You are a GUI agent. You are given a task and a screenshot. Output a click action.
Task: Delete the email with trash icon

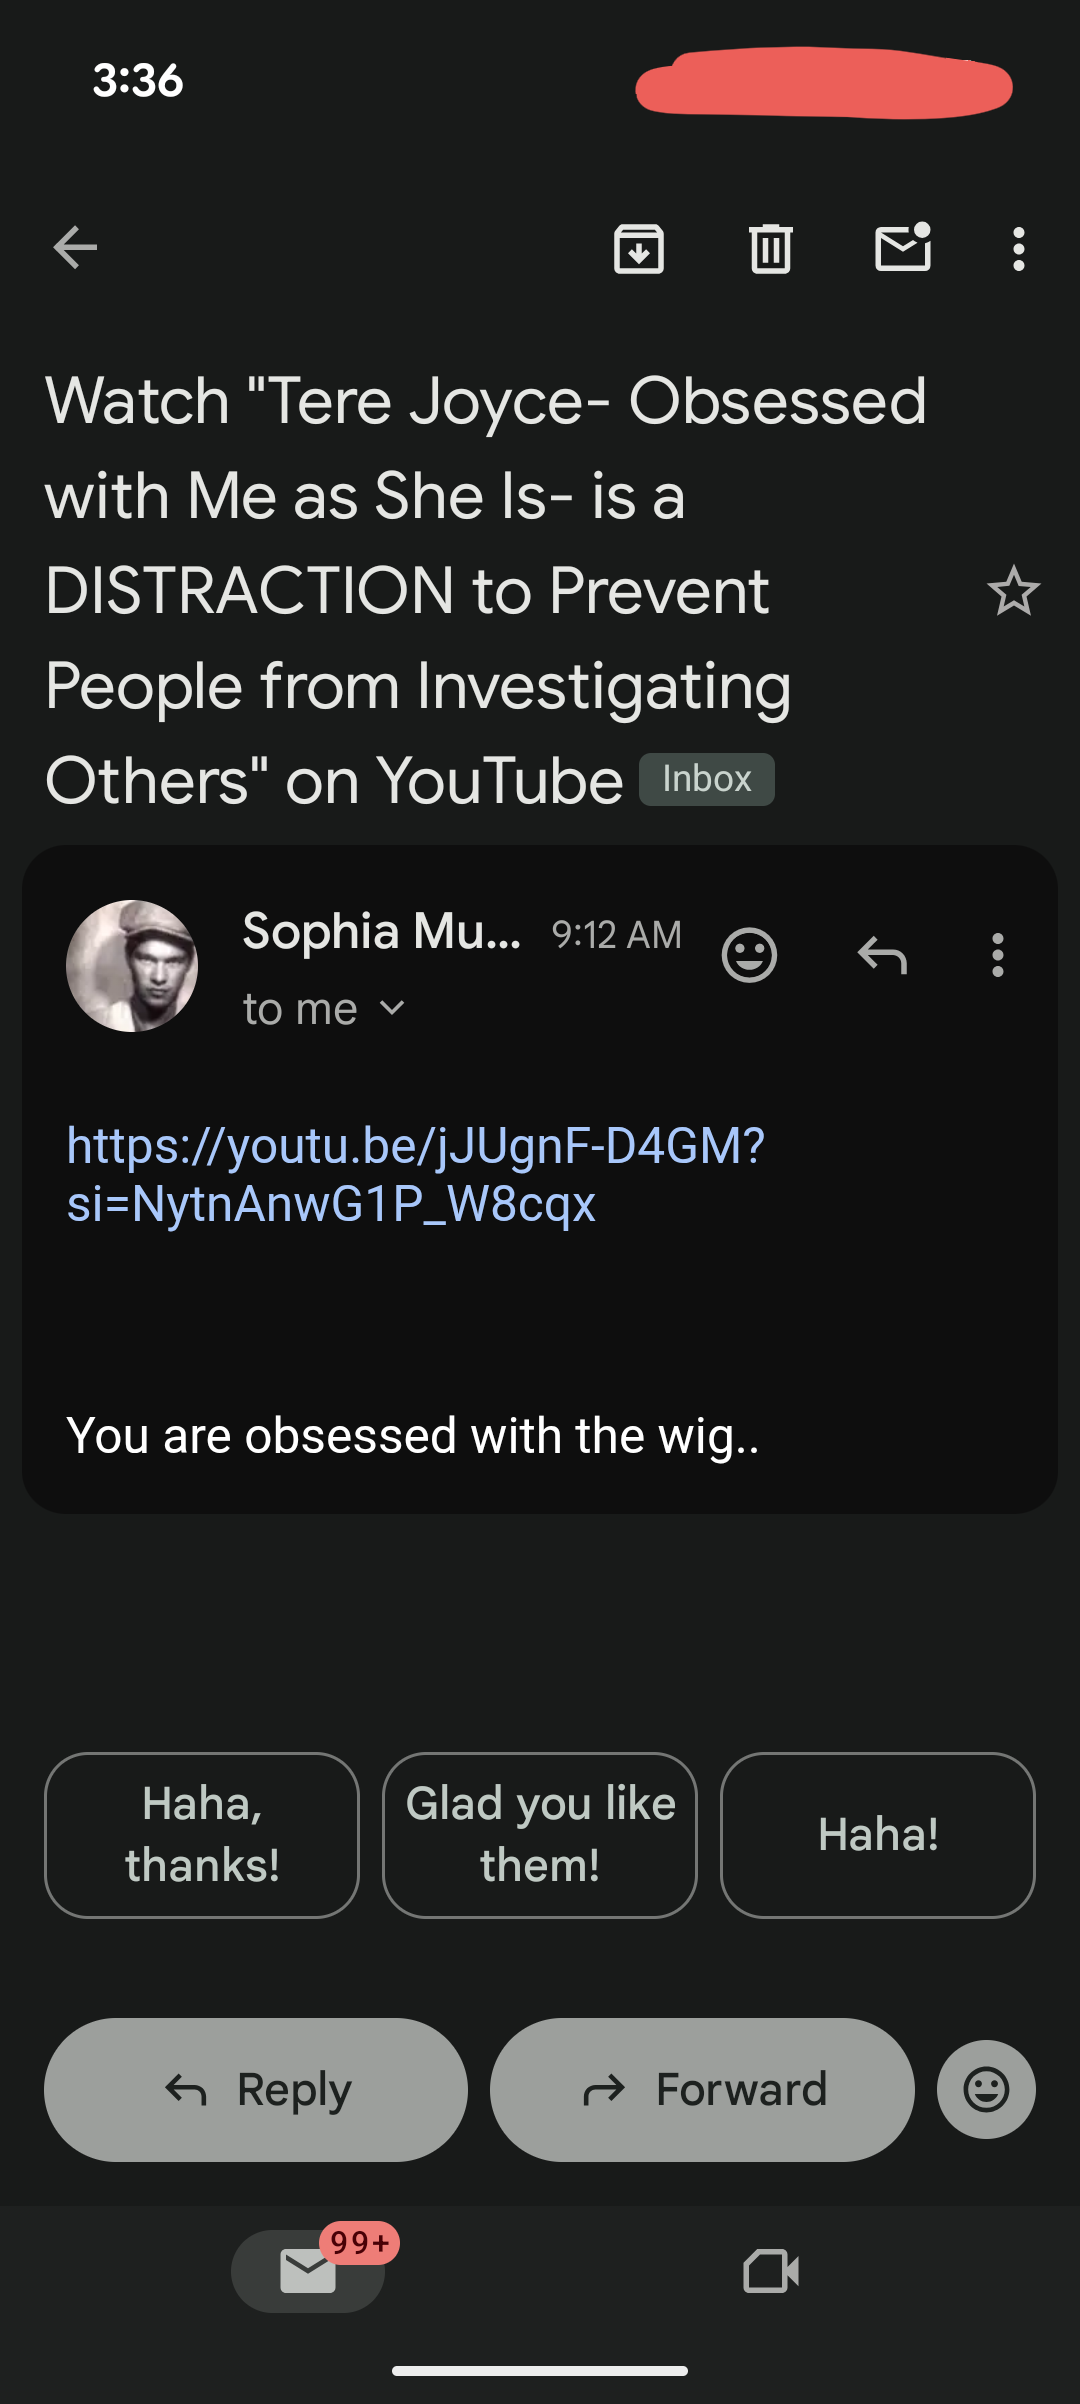[771, 249]
